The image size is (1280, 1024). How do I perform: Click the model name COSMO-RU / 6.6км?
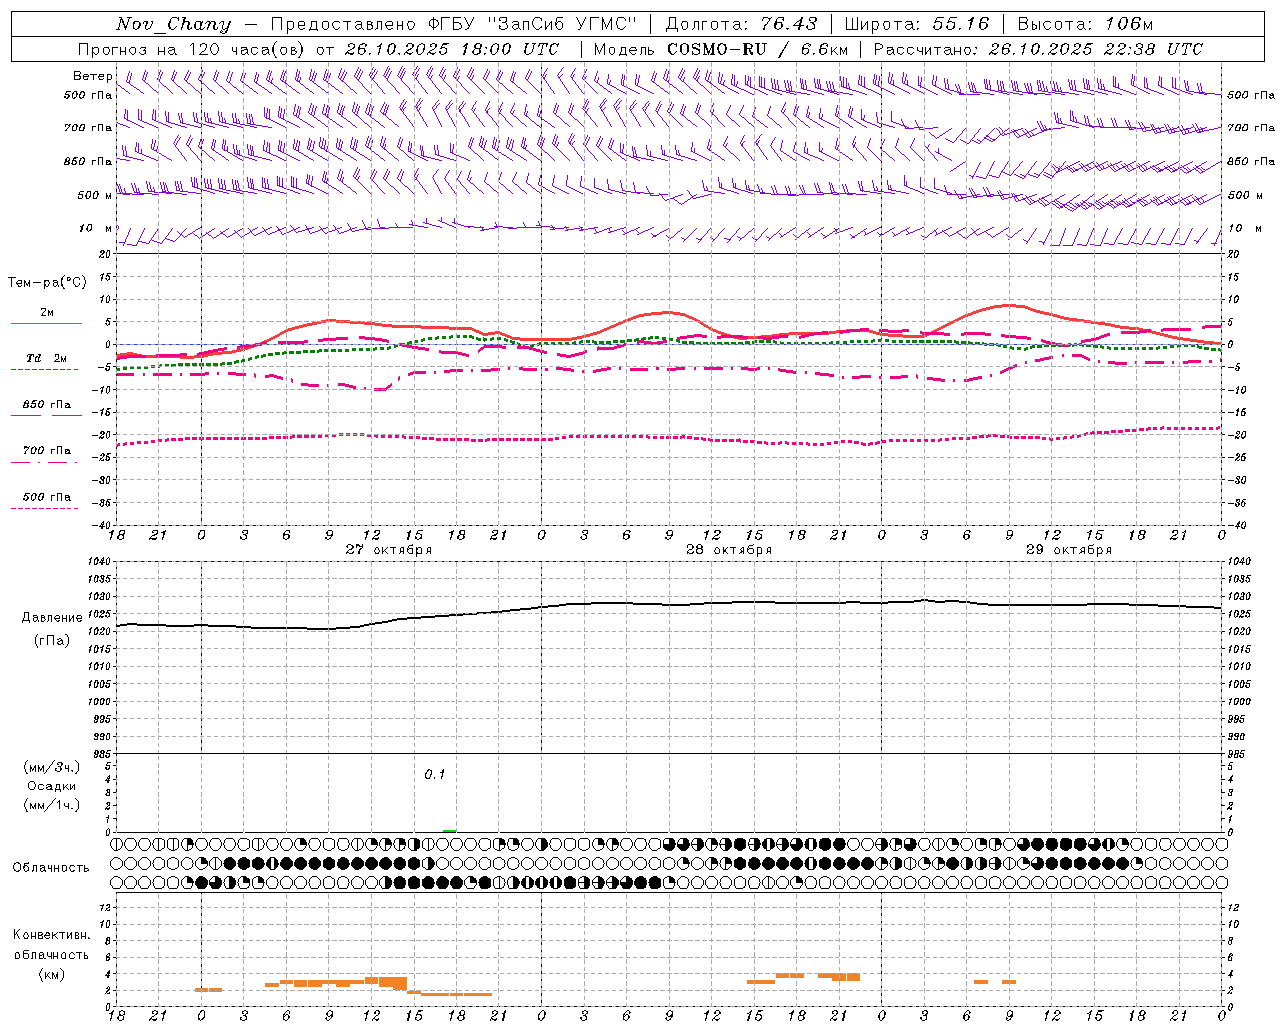point(758,49)
